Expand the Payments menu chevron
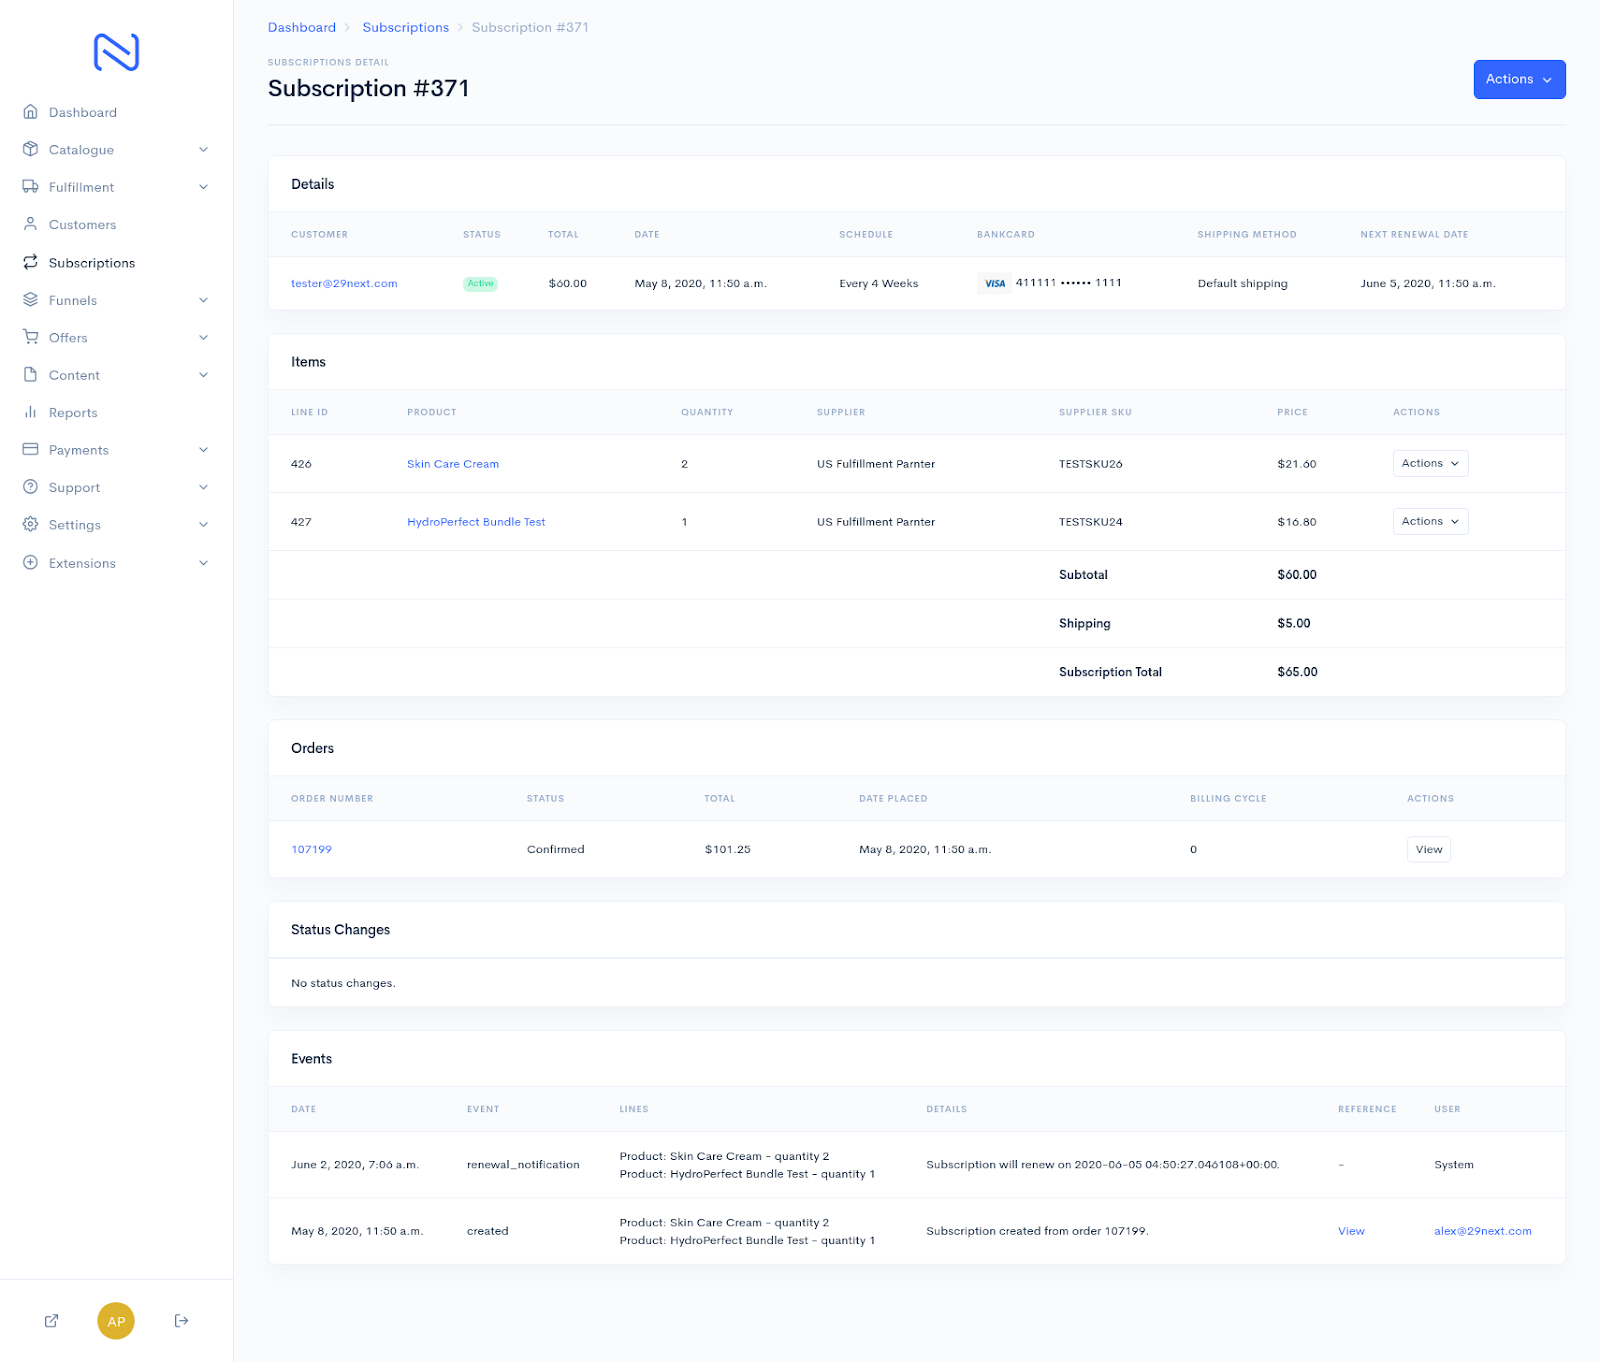This screenshot has height=1362, width=1600. pos(204,450)
